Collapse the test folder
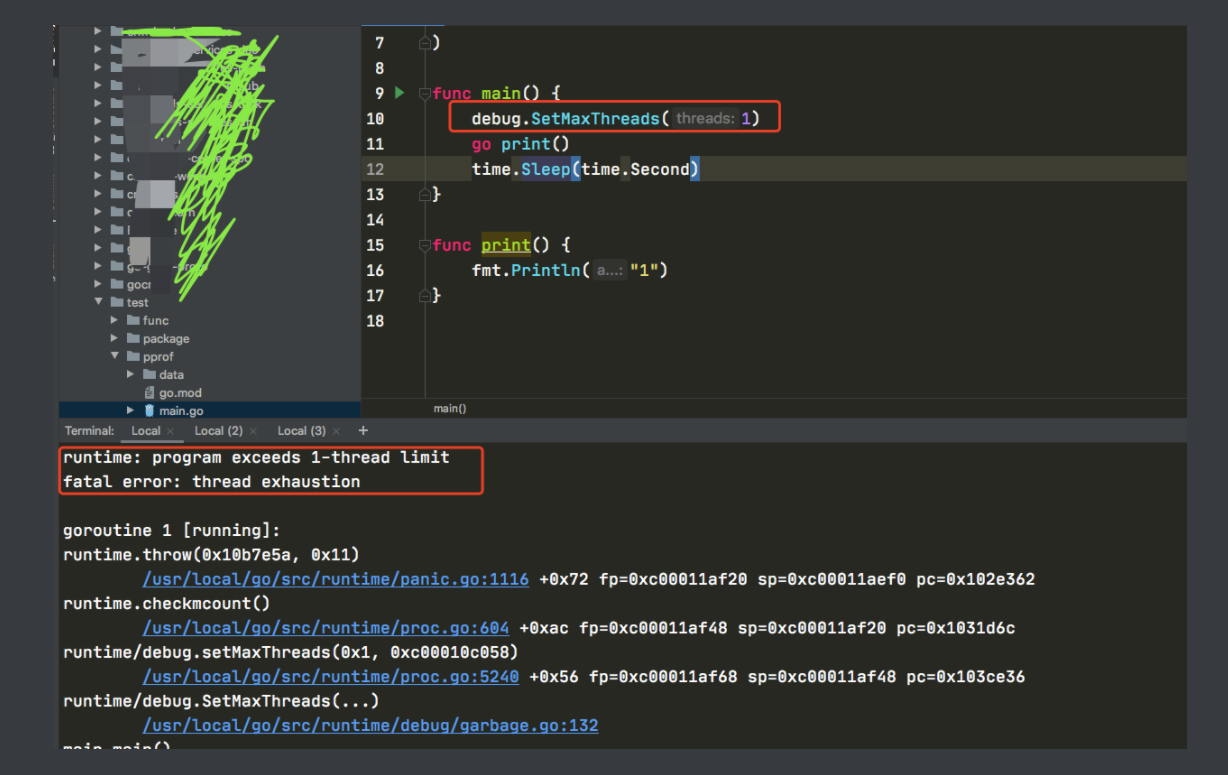 tap(97, 302)
